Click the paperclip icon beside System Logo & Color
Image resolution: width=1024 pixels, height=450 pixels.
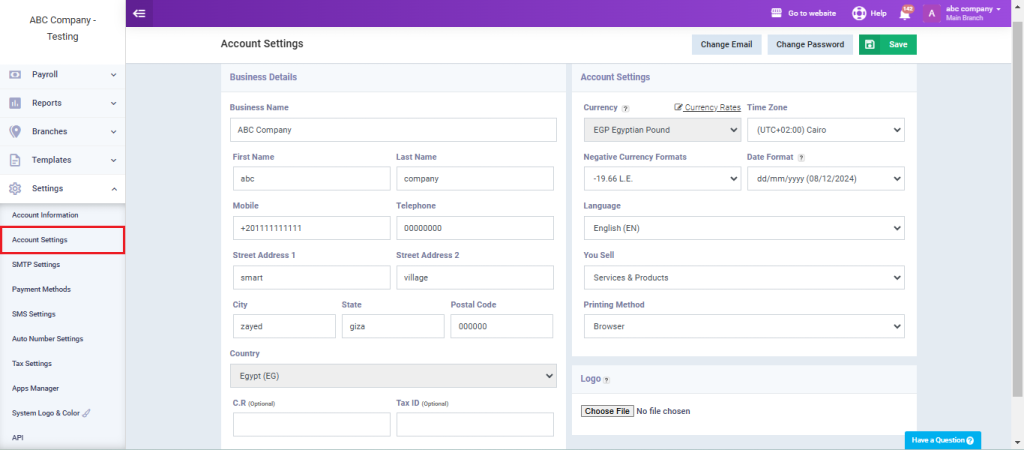click(x=86, y=413)
